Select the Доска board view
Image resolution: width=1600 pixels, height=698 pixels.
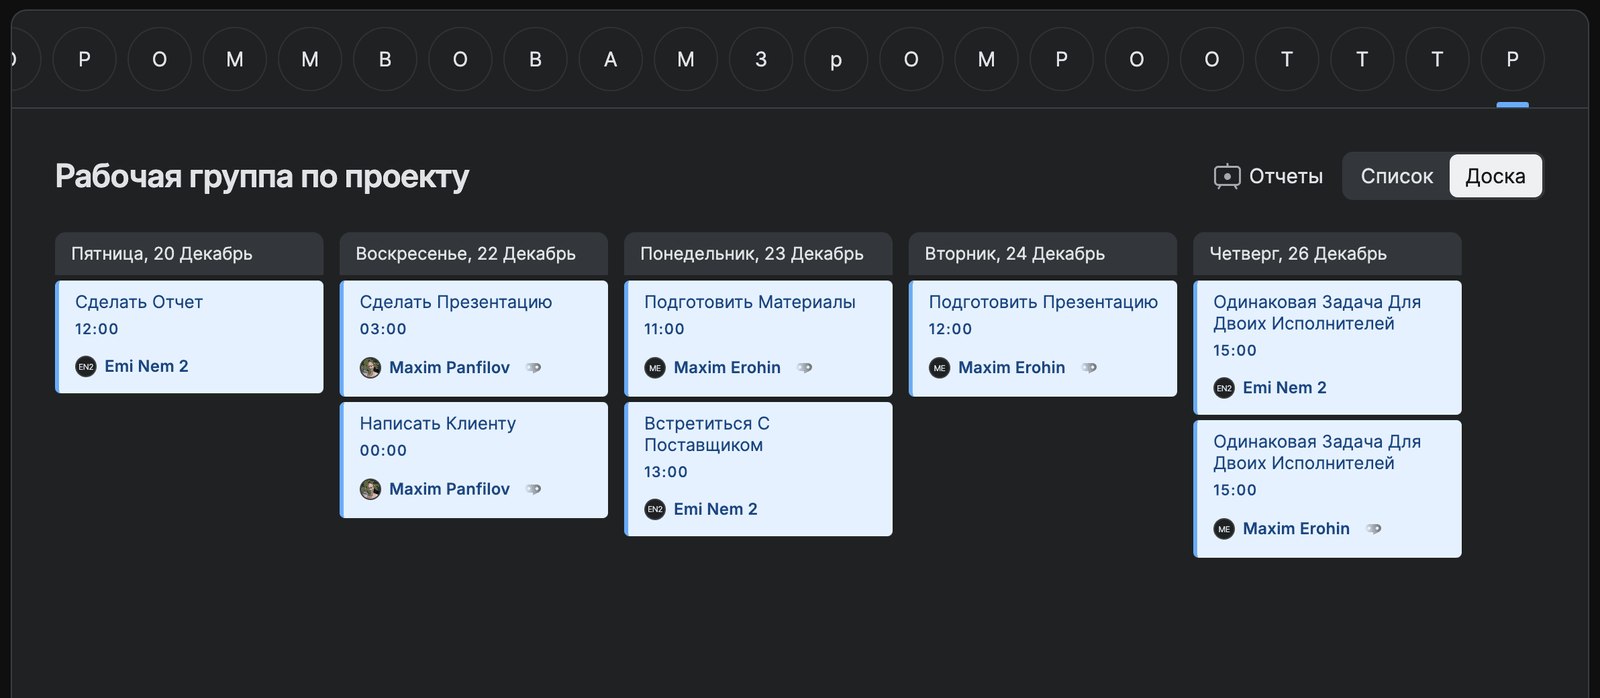pos(1495,177)
